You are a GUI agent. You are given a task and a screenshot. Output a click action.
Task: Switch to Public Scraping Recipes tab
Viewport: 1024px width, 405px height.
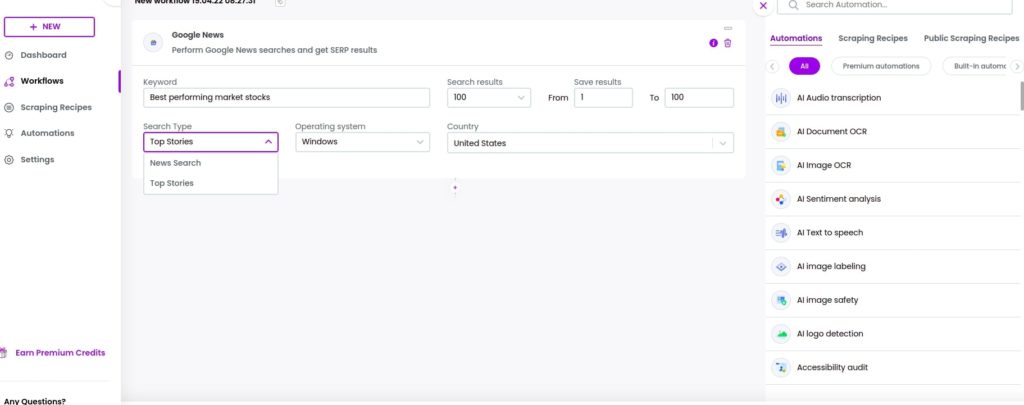971,39
